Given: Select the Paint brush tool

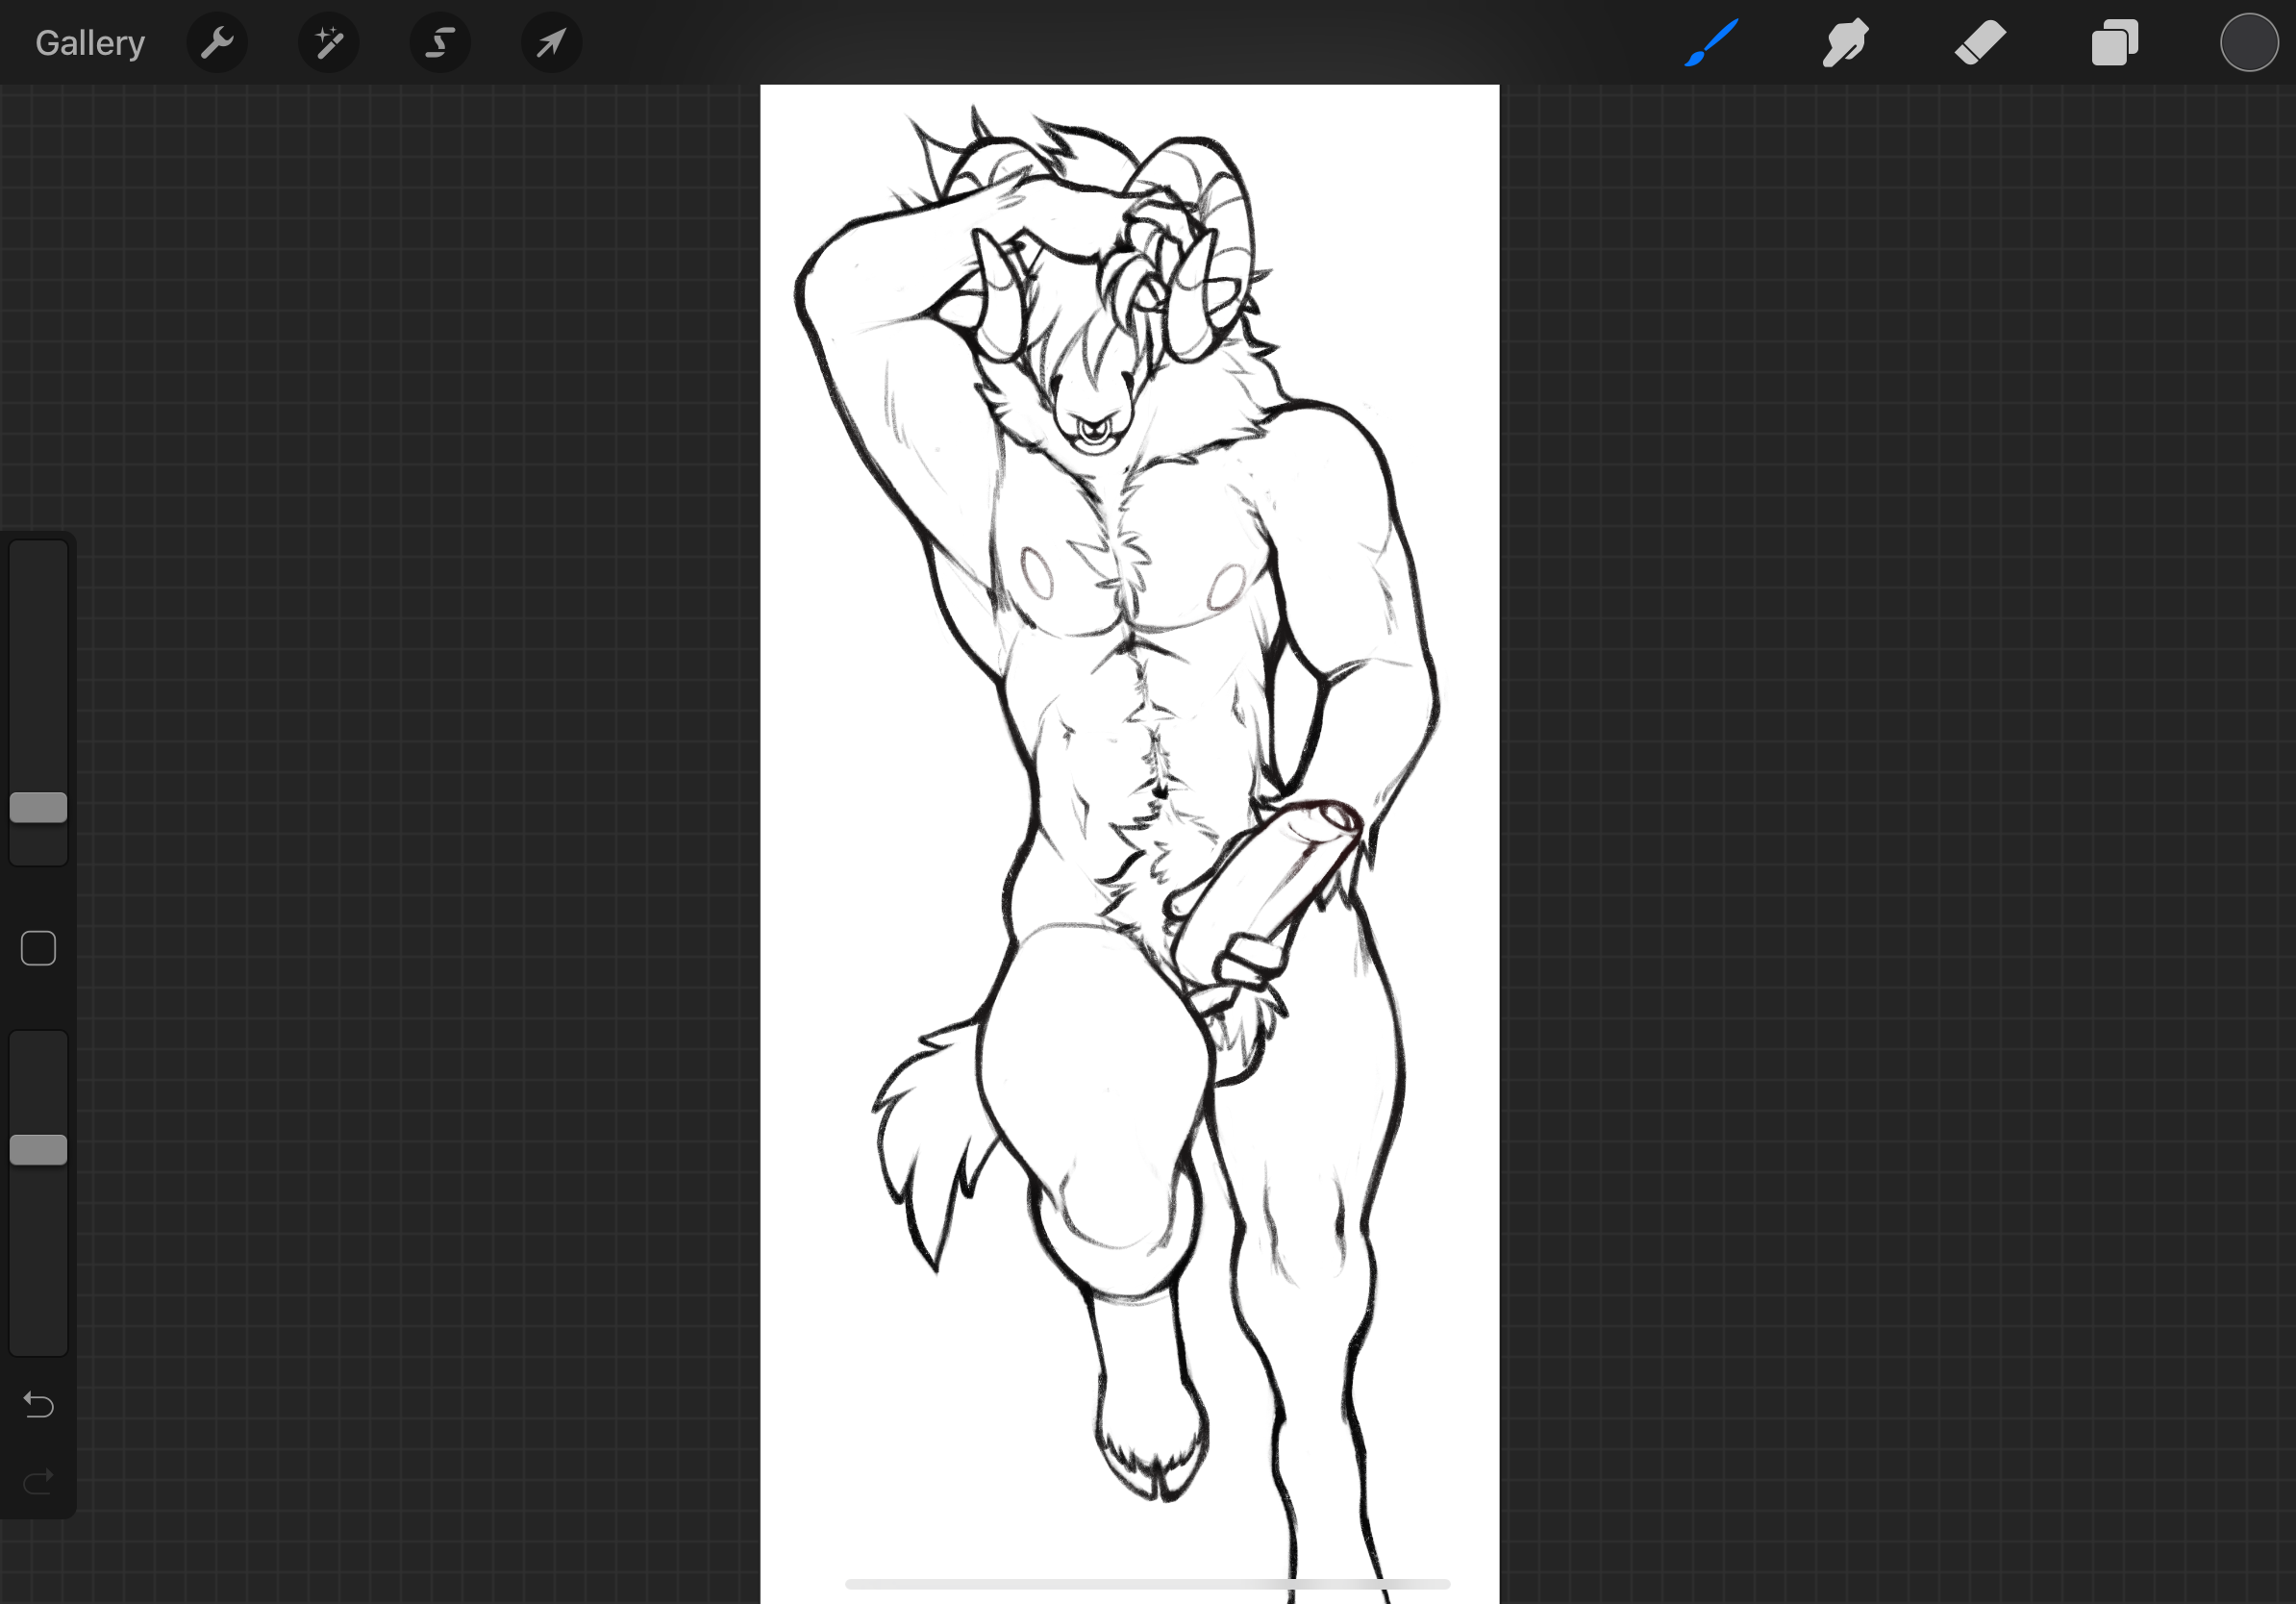Looking at the screenshot, I should [1711, 43].
